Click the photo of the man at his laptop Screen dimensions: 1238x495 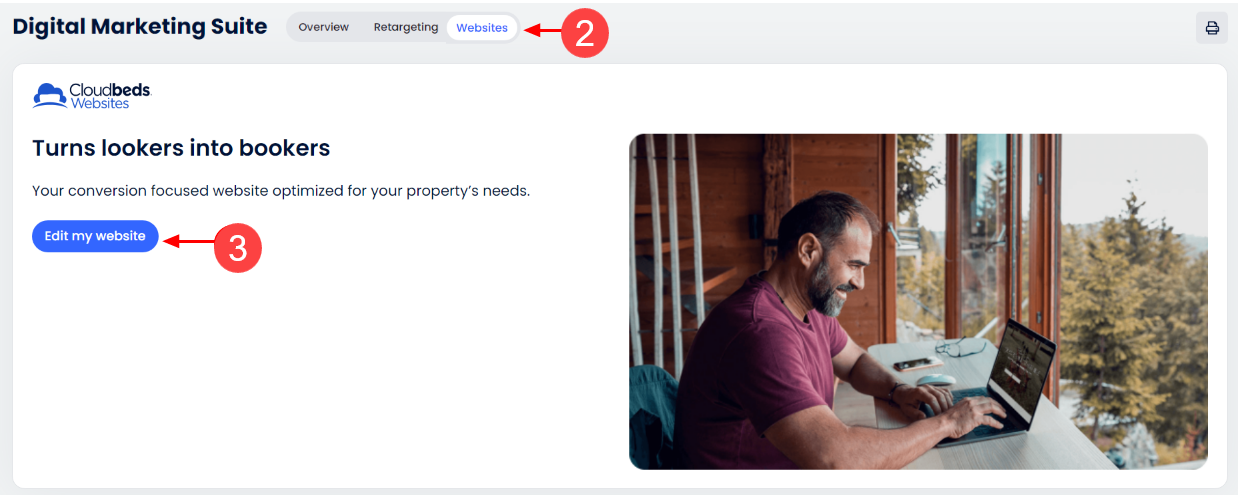(918, 302)
